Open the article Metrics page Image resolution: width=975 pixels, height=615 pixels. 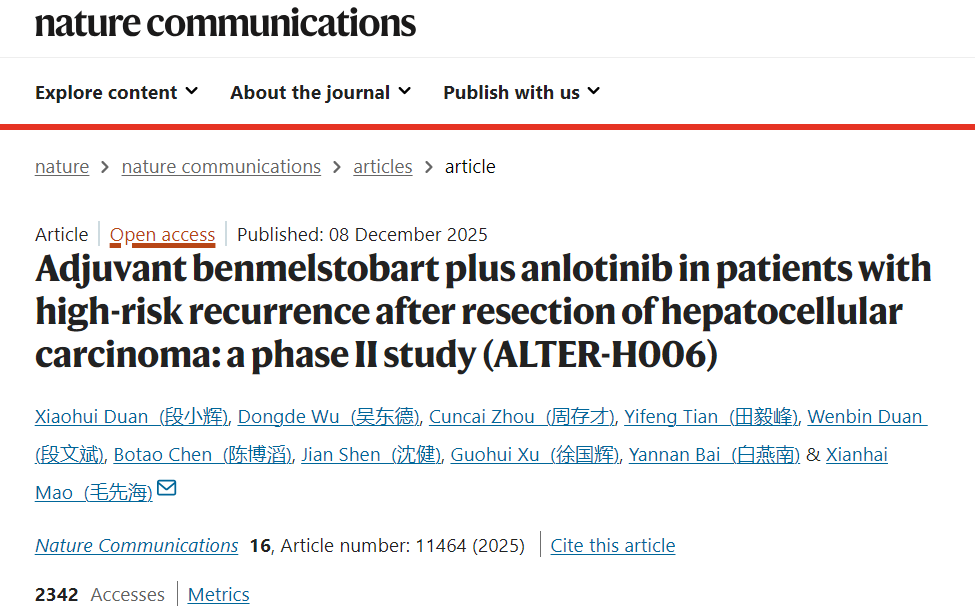(219, 595)
